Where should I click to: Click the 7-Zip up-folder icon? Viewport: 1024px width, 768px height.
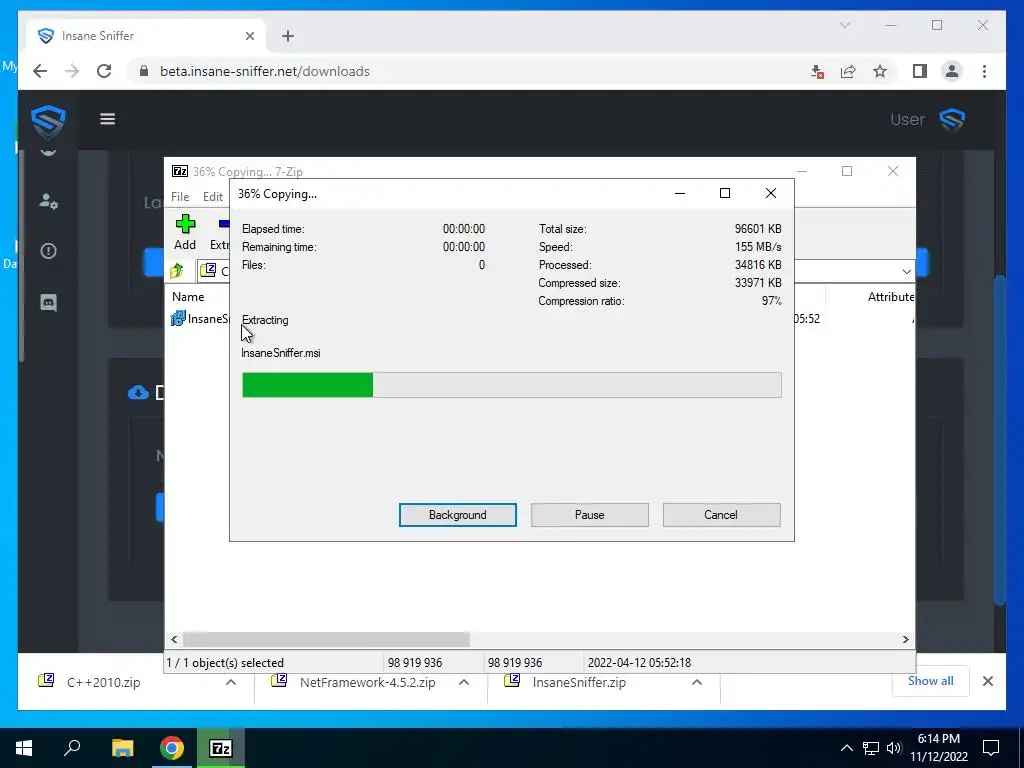177,270
